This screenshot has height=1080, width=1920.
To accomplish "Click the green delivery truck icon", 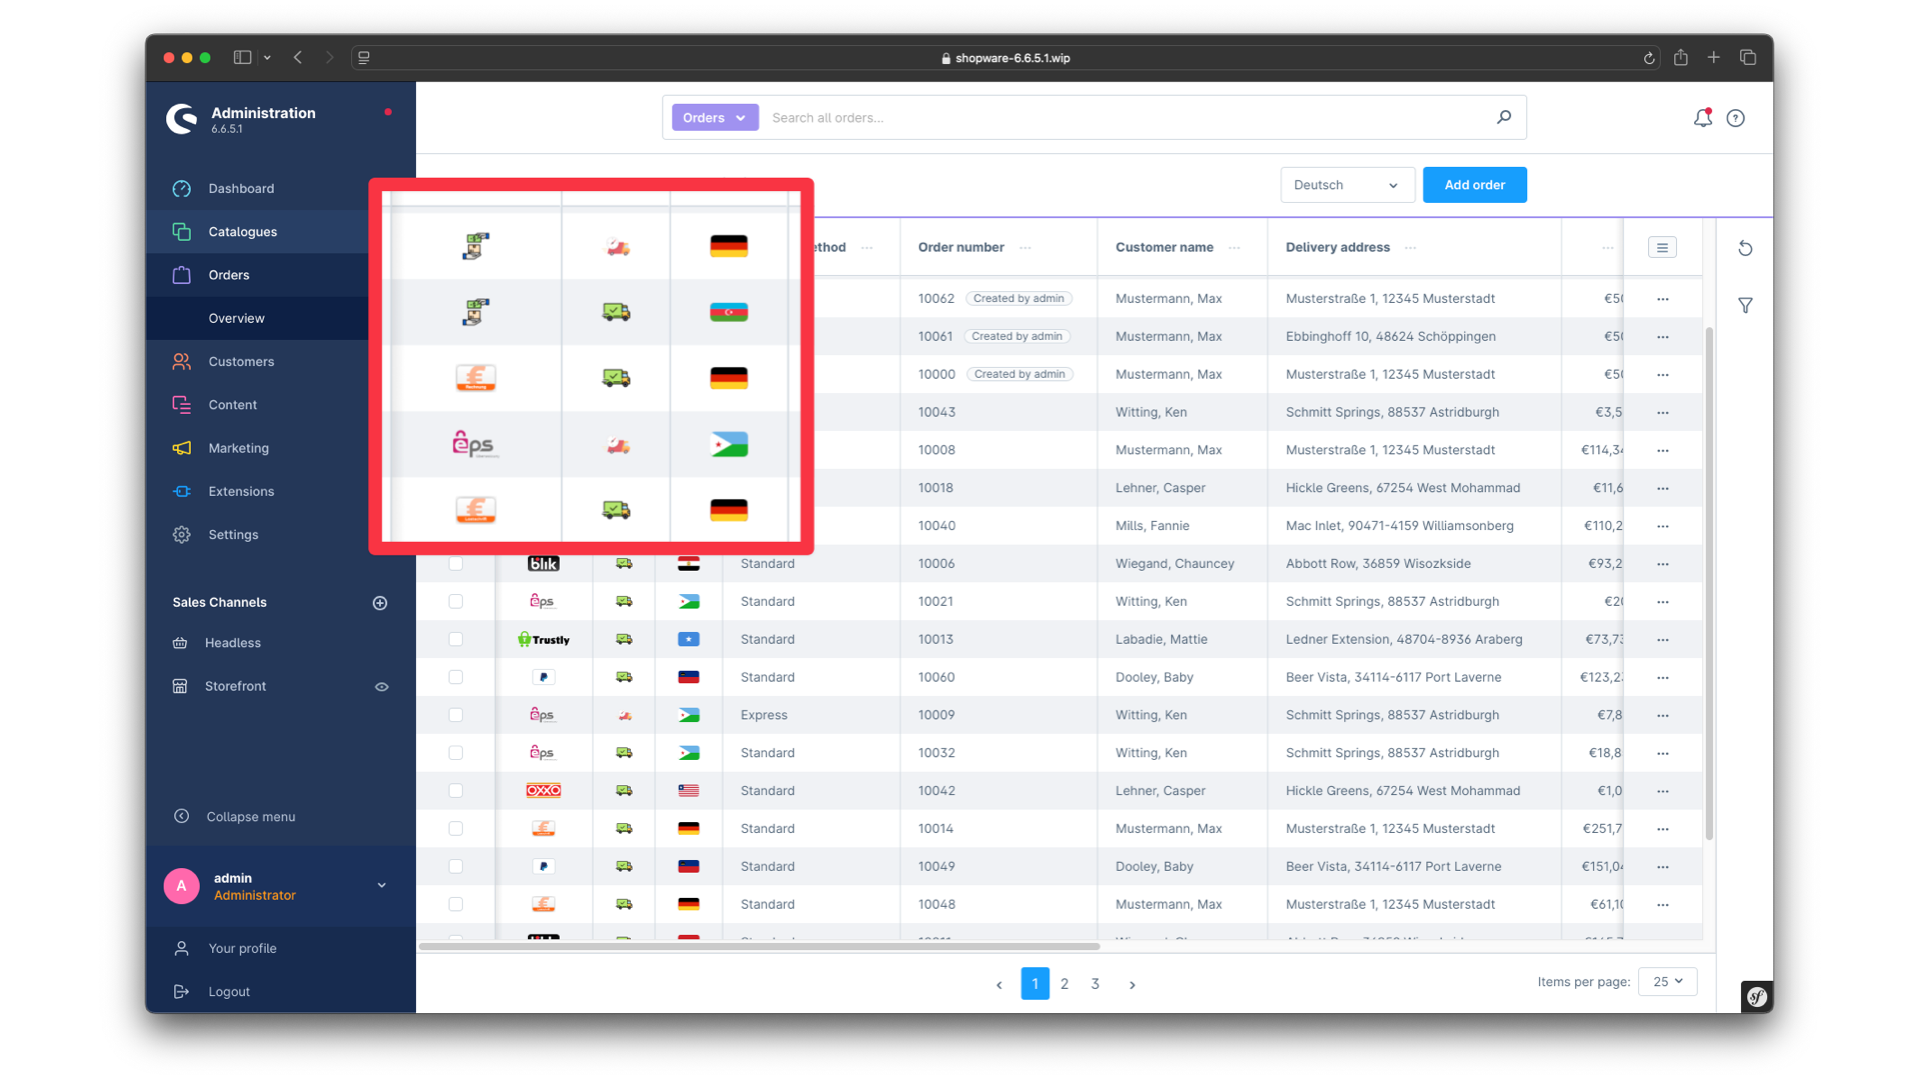I will [615, 311].
